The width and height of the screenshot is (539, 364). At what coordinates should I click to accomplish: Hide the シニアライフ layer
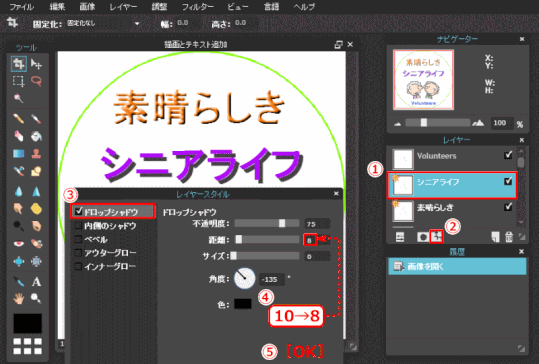tap(508, 181)
